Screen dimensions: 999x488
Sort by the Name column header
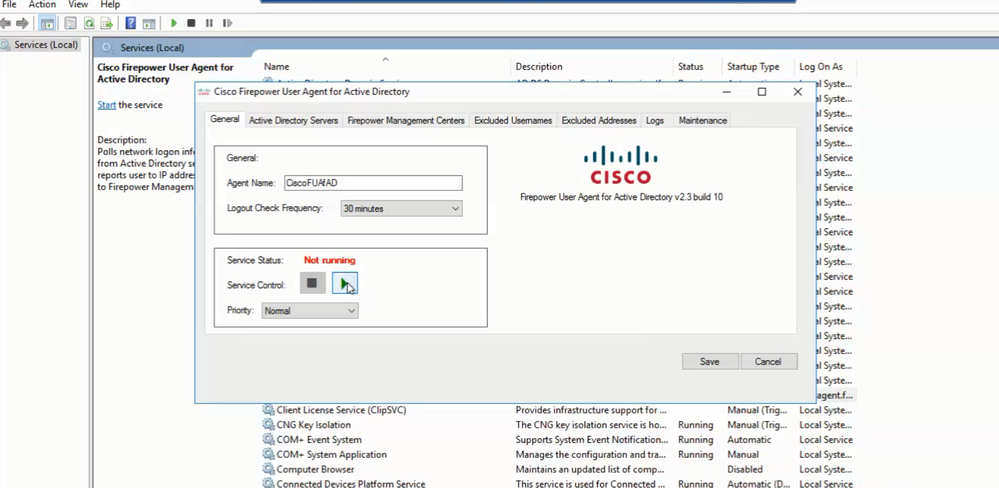(385, 66)
